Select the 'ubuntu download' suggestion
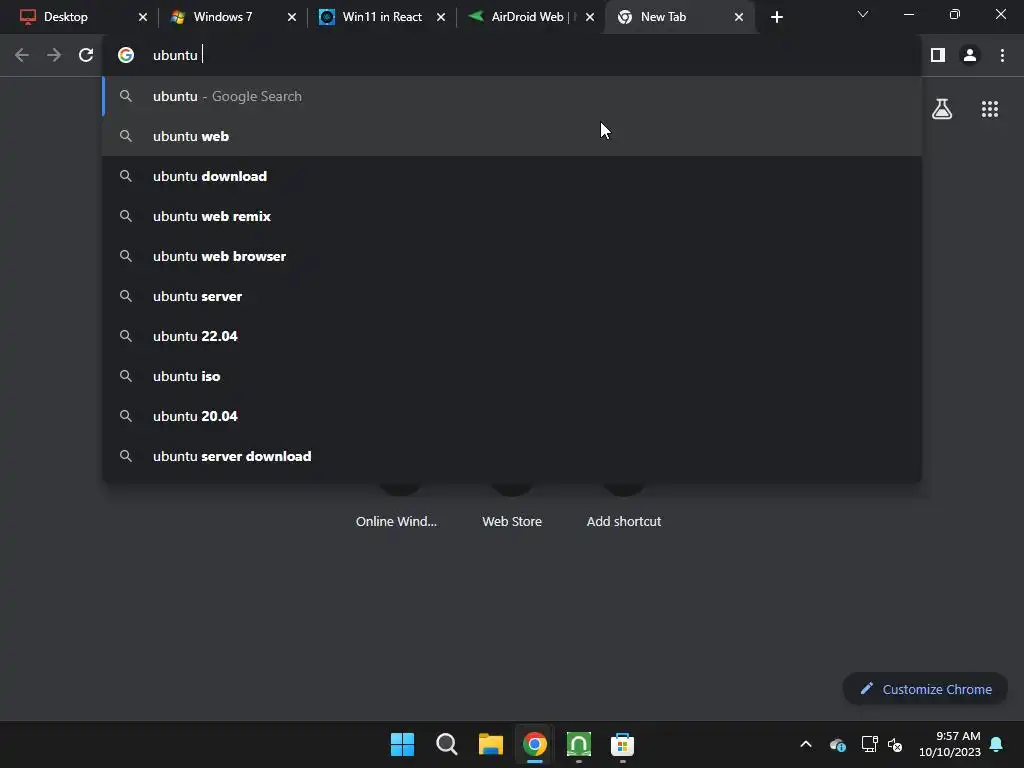Image resolution: width=1024 pixels, height=768 pixels. (x=512, y=176)
